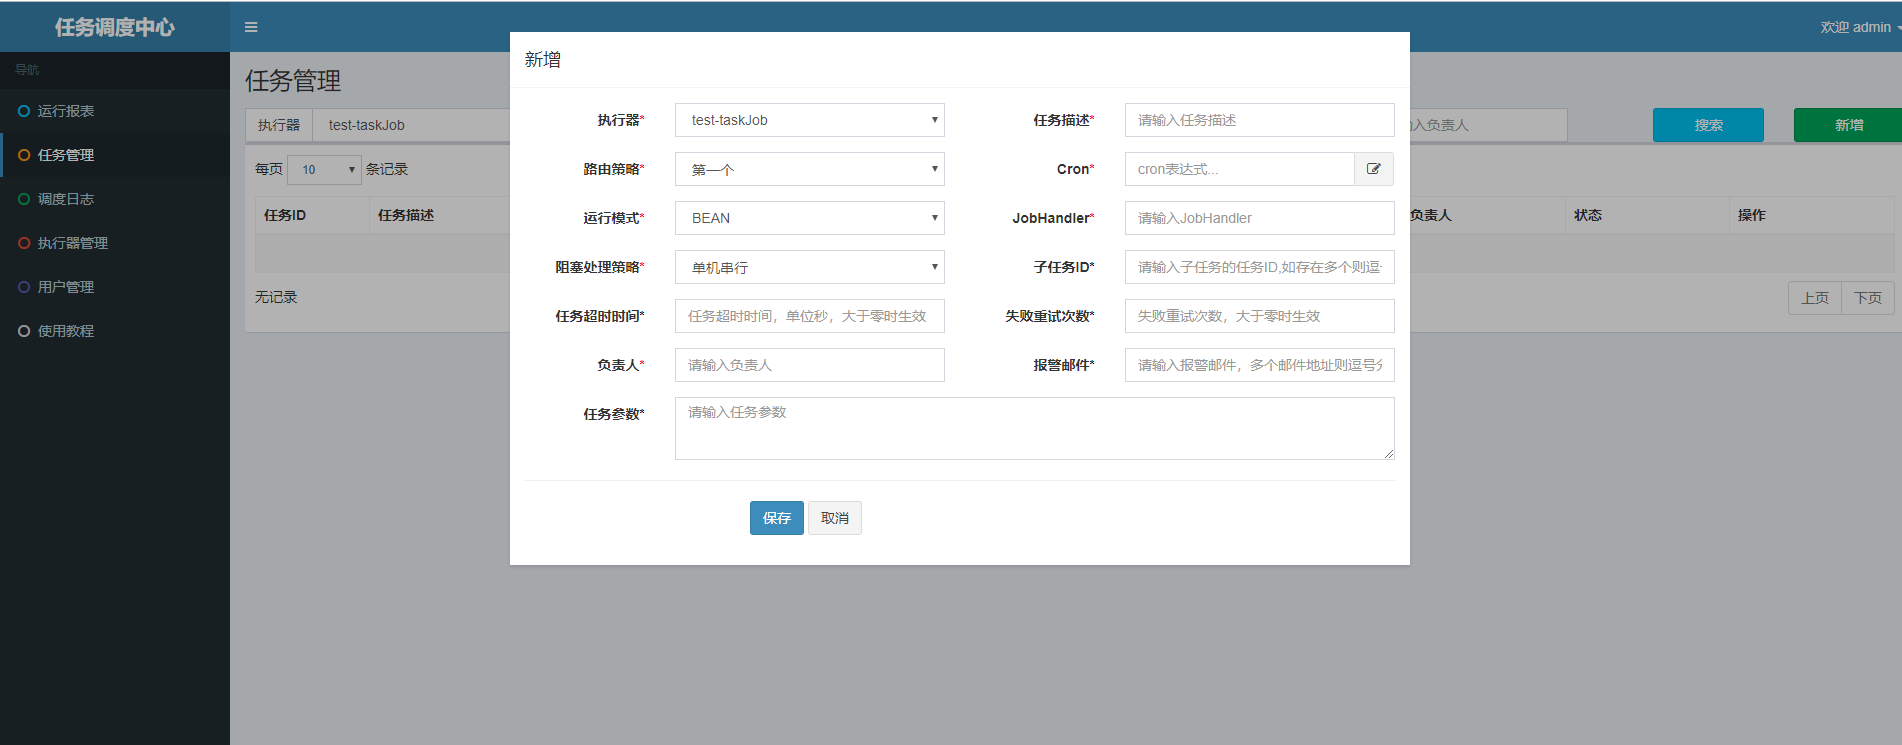Open 执行器管理 in the sidebar
This screenshot has height=745, width=1902.
tap(115, 243)
